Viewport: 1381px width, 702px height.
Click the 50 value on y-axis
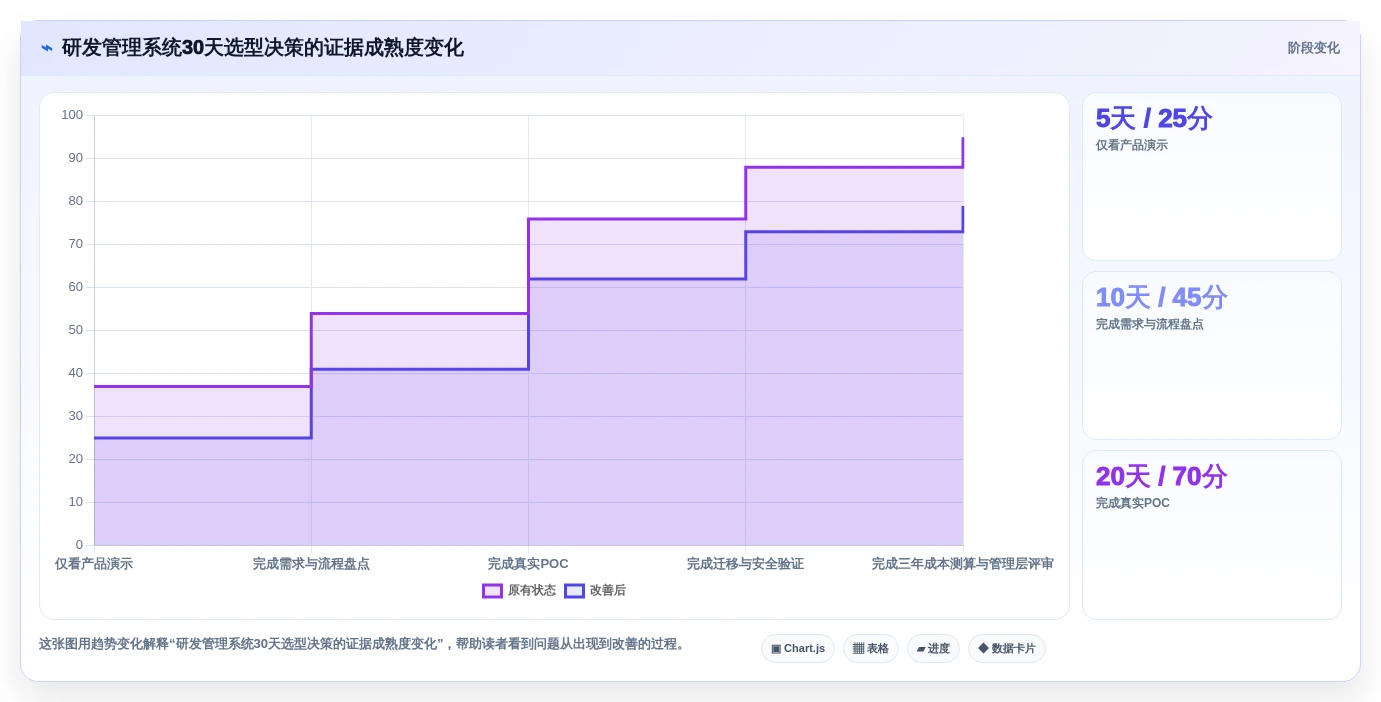76,330
